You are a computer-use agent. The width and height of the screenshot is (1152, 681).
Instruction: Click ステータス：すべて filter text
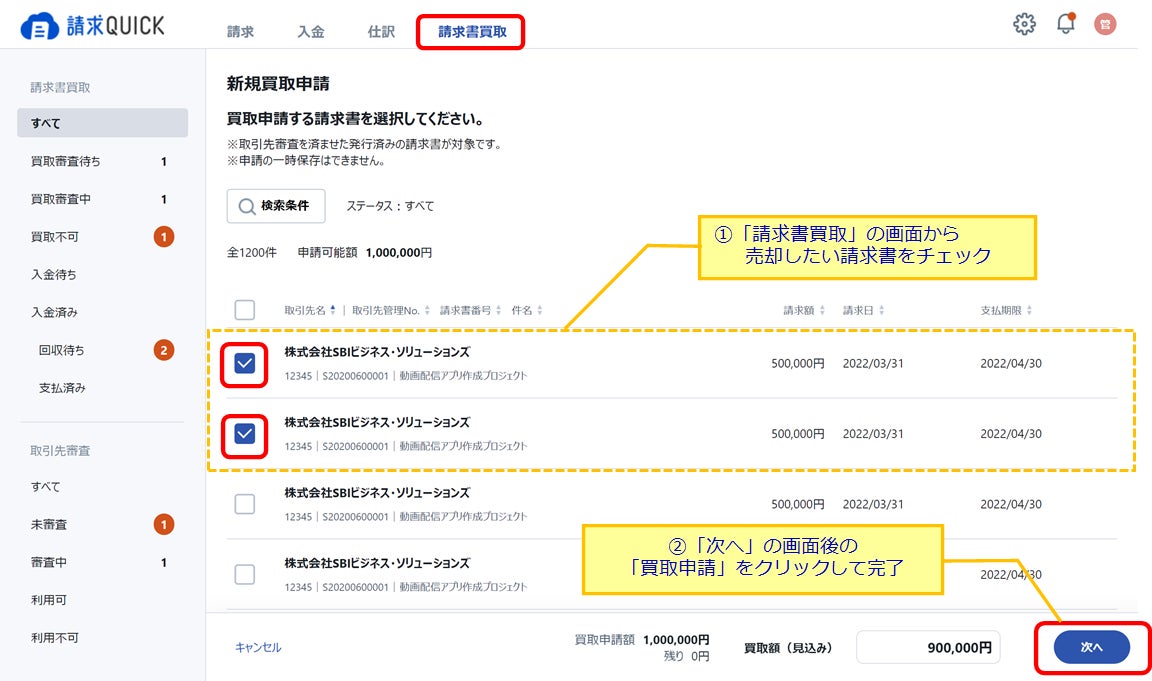click(x=390, y=206)
